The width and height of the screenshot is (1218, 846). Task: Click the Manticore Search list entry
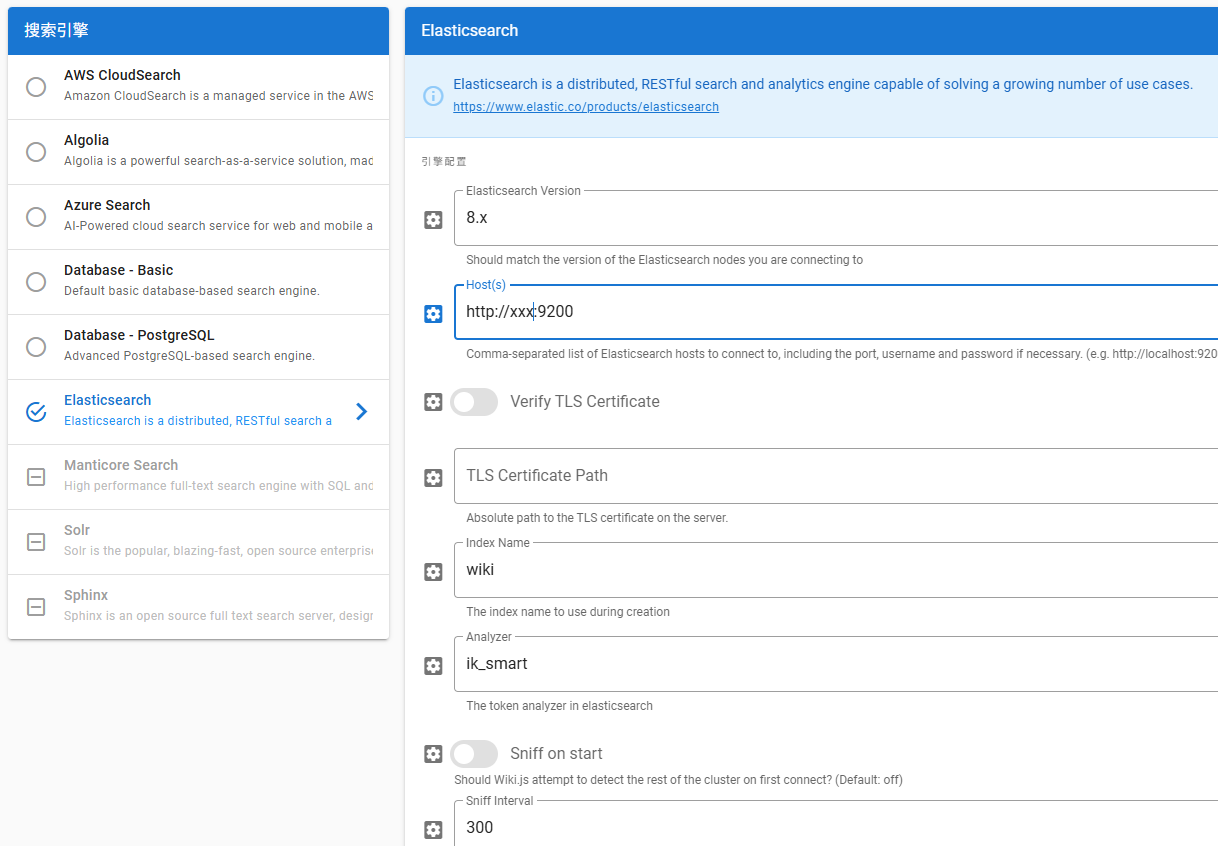[198, 477]
